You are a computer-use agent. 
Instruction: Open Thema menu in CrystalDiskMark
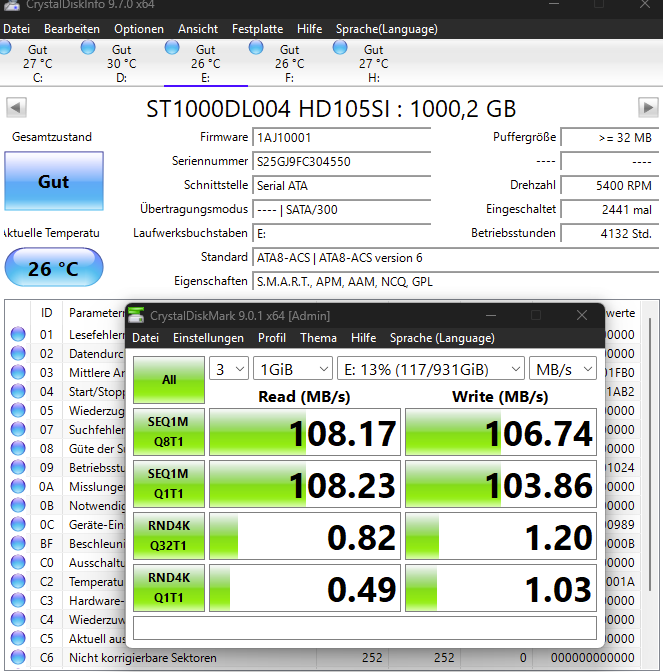(318, 338)
